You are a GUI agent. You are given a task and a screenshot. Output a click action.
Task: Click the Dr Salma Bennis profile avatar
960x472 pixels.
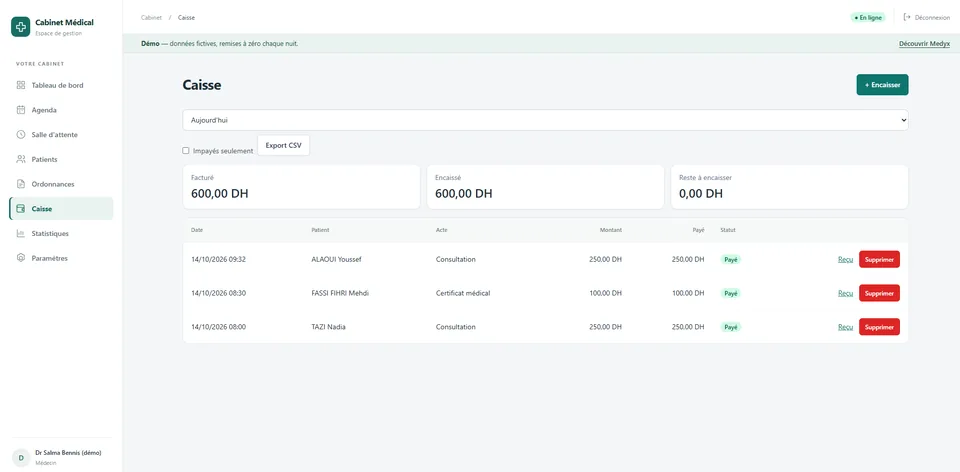[x=21, y=457]
